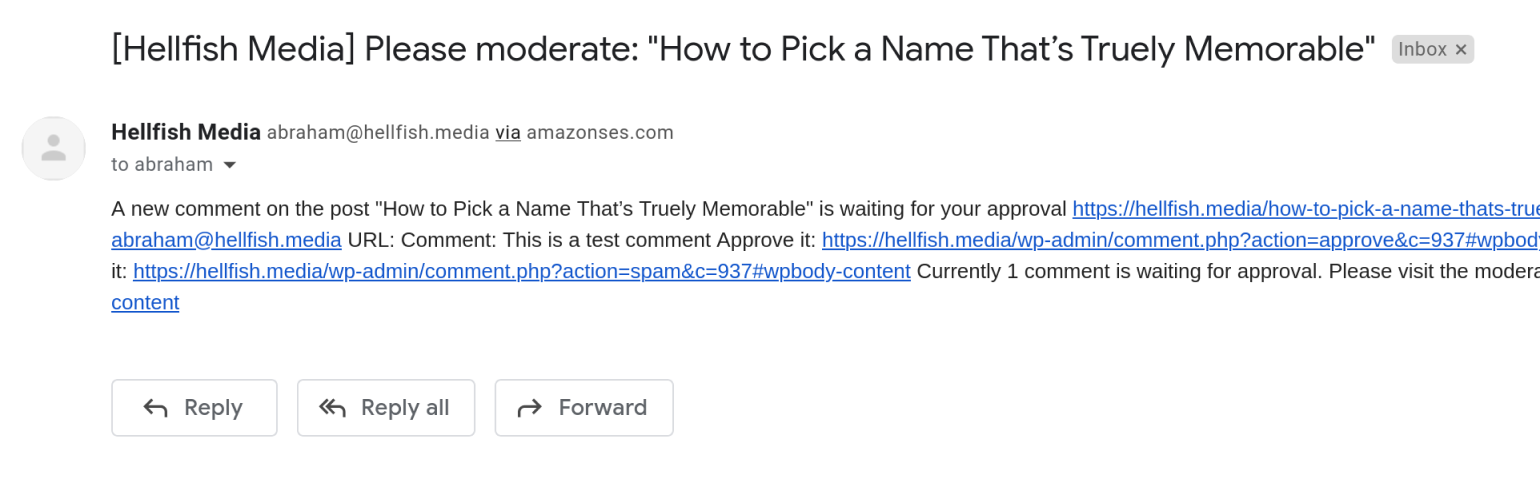Click the Forward button
The height and width of the screenshot is (480, 1540).
point(584,408)
